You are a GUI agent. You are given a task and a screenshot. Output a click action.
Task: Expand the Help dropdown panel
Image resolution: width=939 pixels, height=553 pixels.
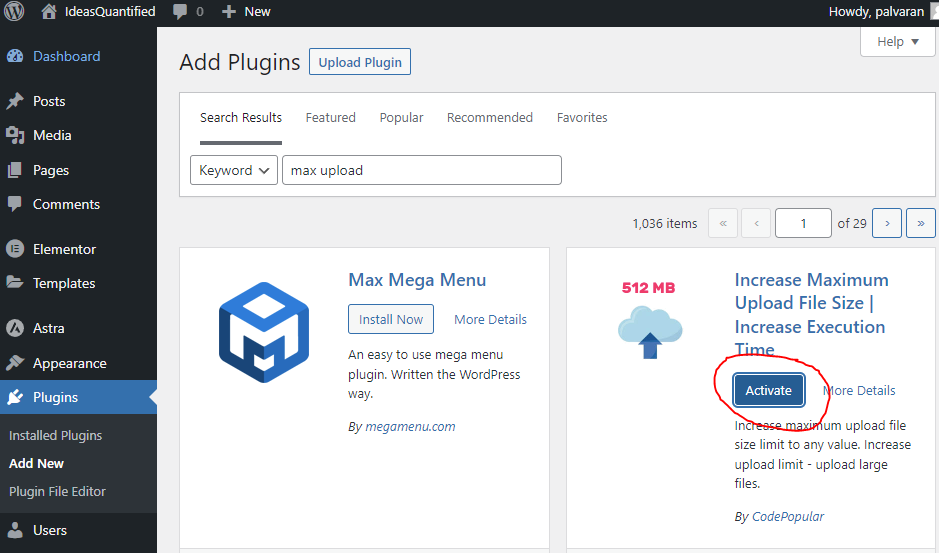click(x=898, y=41)
